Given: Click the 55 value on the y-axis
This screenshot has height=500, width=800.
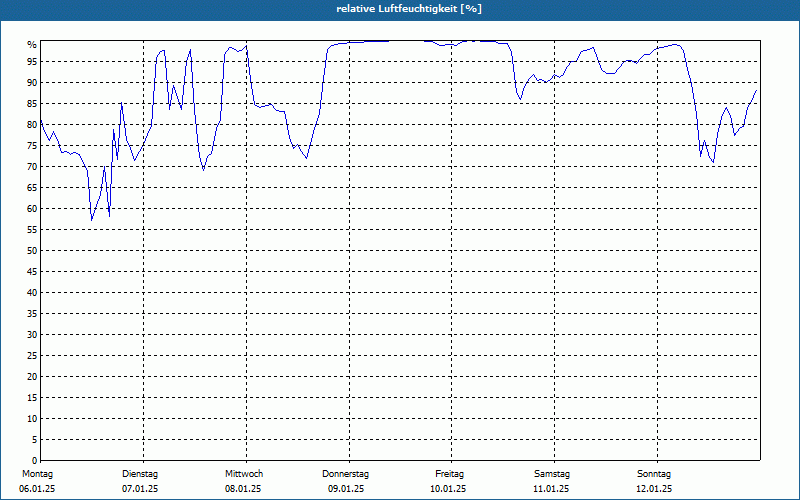Looking at the screenshot, I should tap(32, 230).
